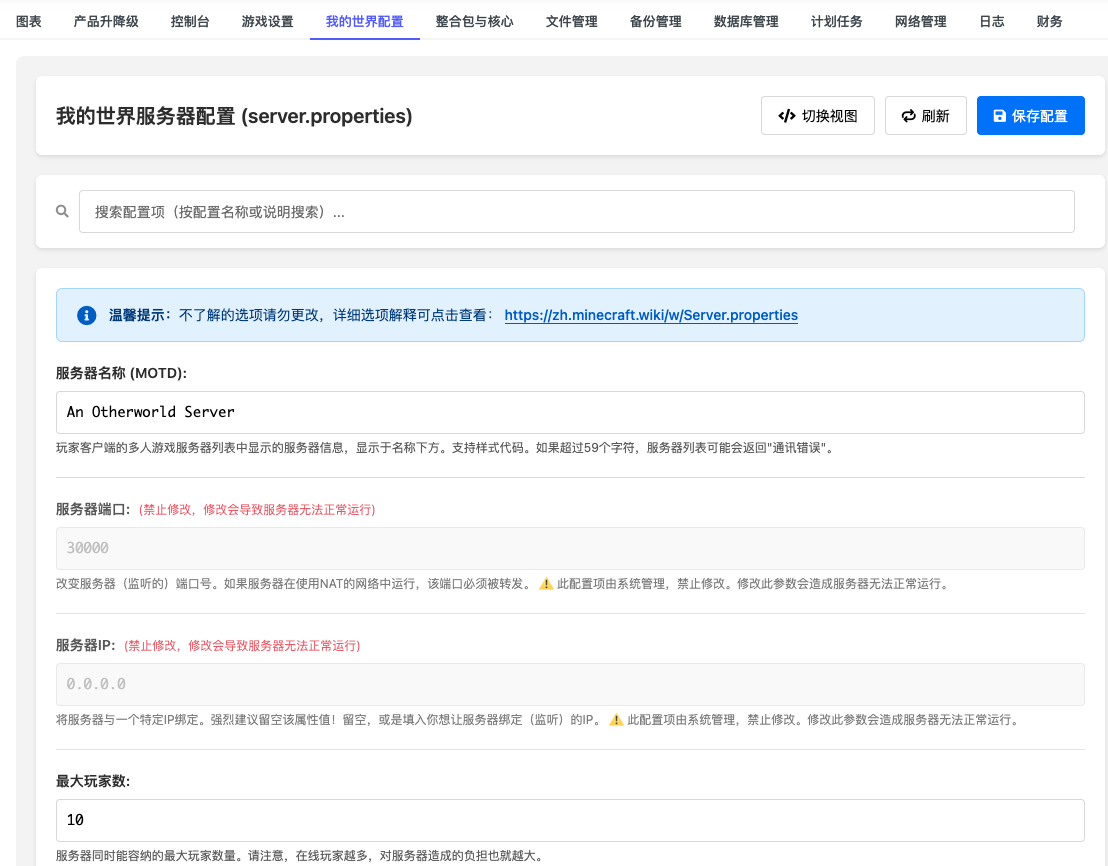Switch to the 图表 tab
Screen dimensions: 1108x866
(29, 21)
